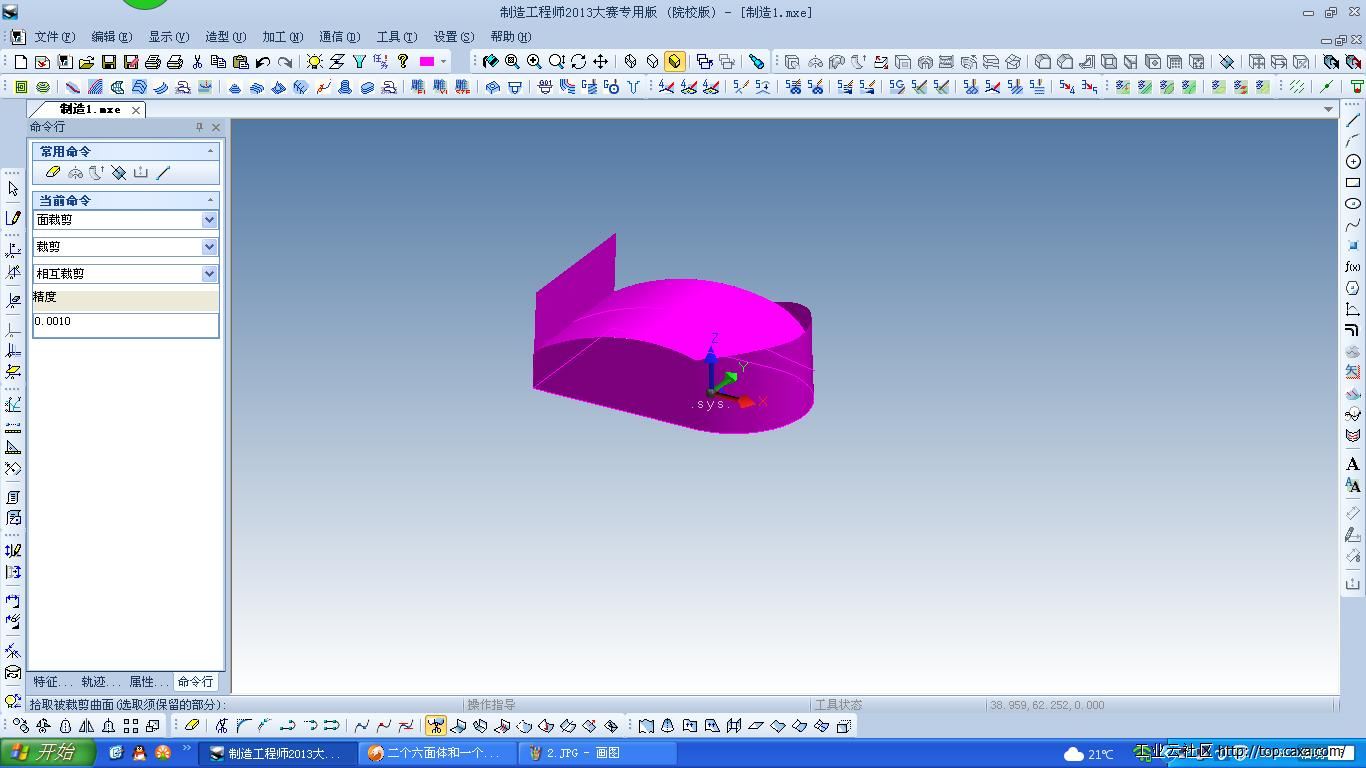The width and height of the screenshot is (1366, 768).
Task: Activate the rotate view icon
Action: point(578,62)
